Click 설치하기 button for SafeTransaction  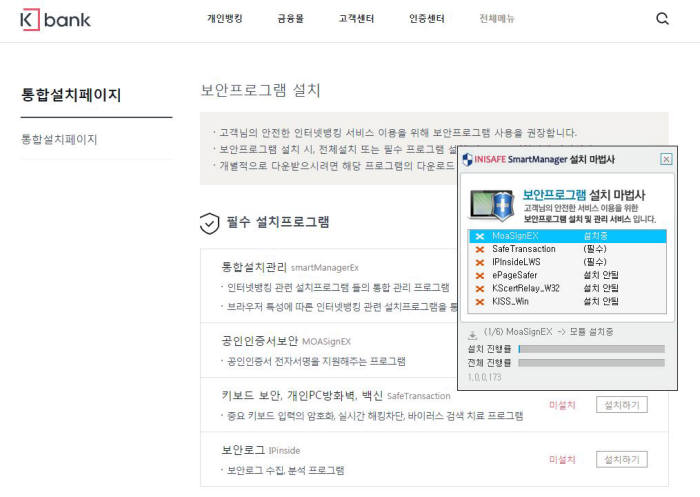[622, 405]
